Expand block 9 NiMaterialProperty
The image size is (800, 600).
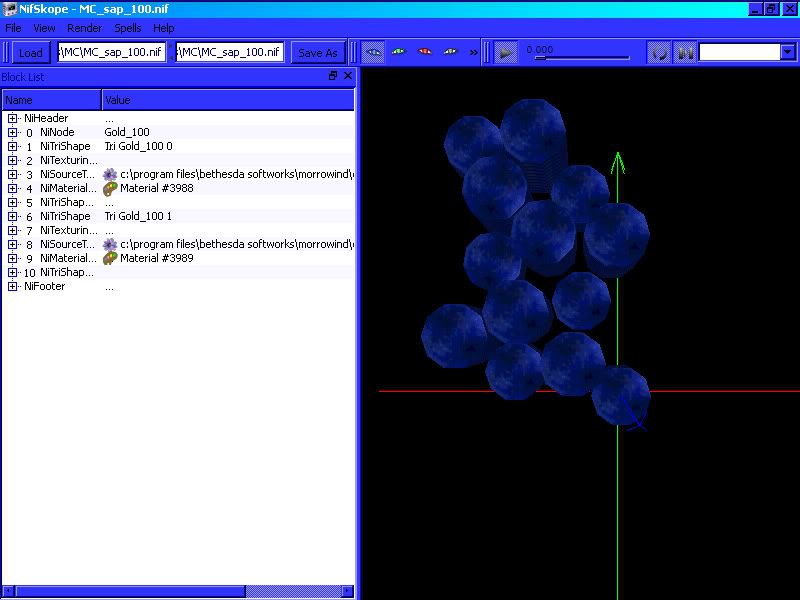12,258
